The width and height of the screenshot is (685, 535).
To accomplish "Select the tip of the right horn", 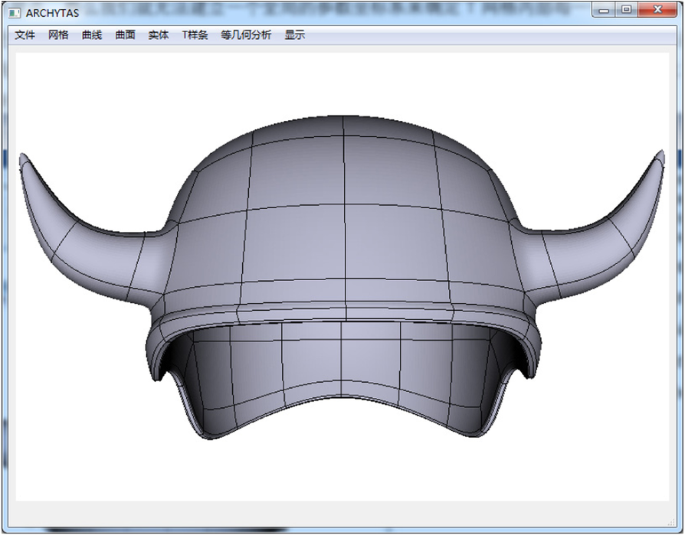I will coord(660,156).
